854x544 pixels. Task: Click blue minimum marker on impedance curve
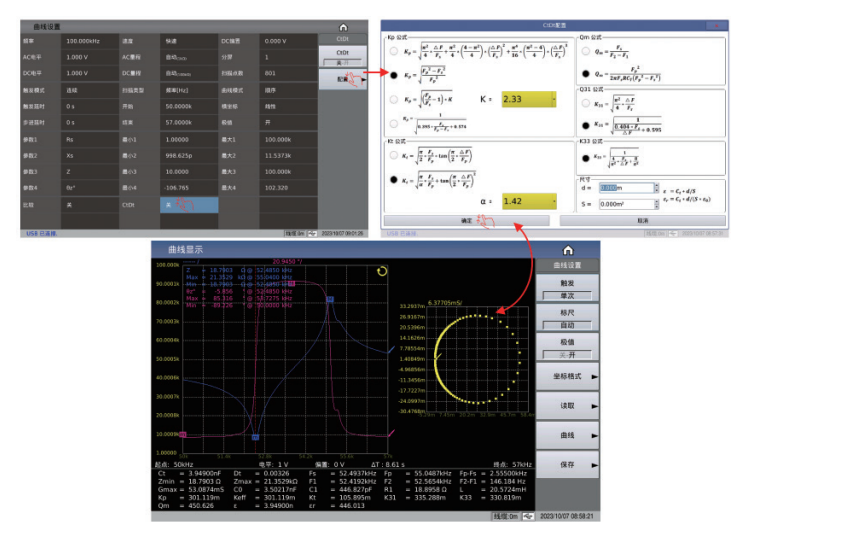click(x=256, y=437)
